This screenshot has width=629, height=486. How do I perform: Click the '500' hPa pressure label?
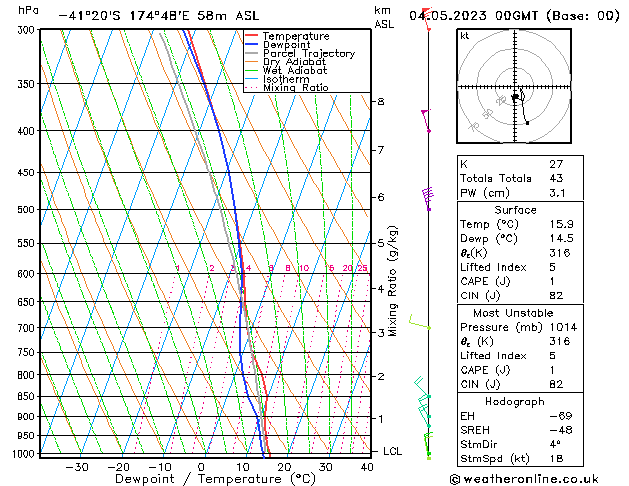click(28, 210)
